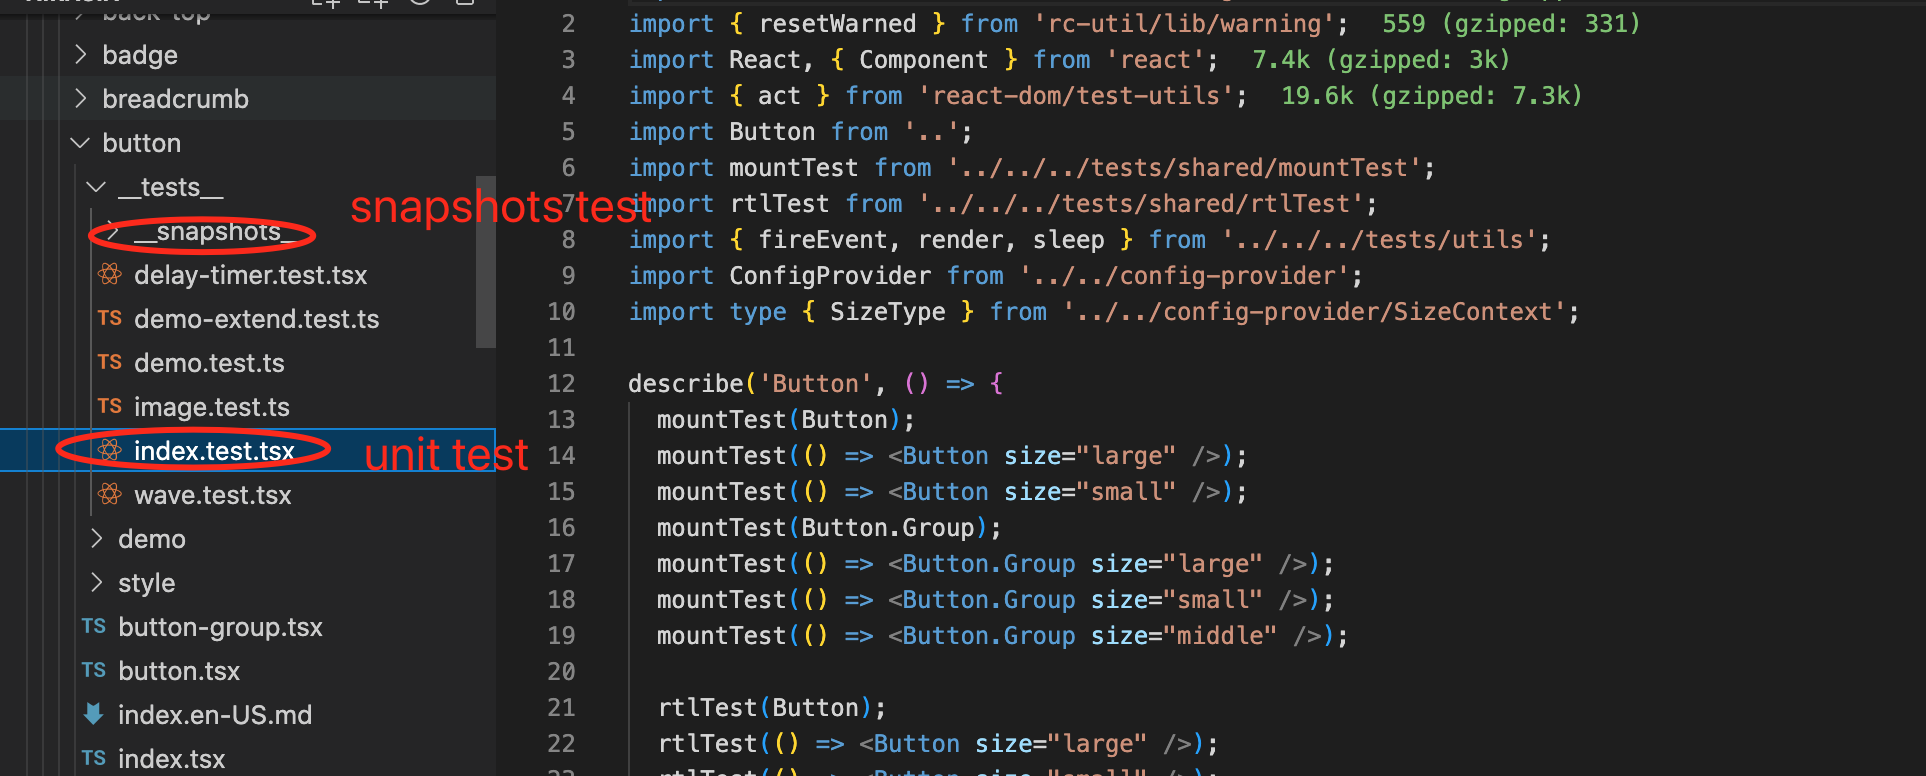Click TS icon next to button.tsx

94,671
